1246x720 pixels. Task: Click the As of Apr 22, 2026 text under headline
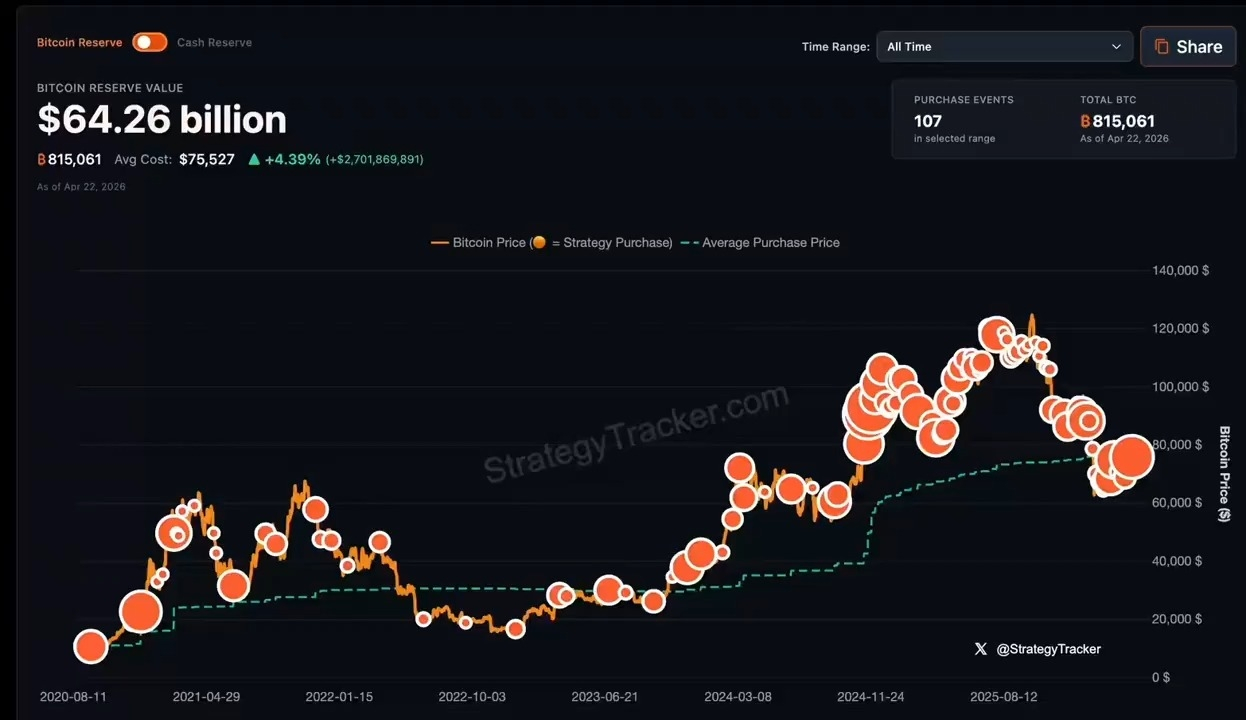pos(81,187)
